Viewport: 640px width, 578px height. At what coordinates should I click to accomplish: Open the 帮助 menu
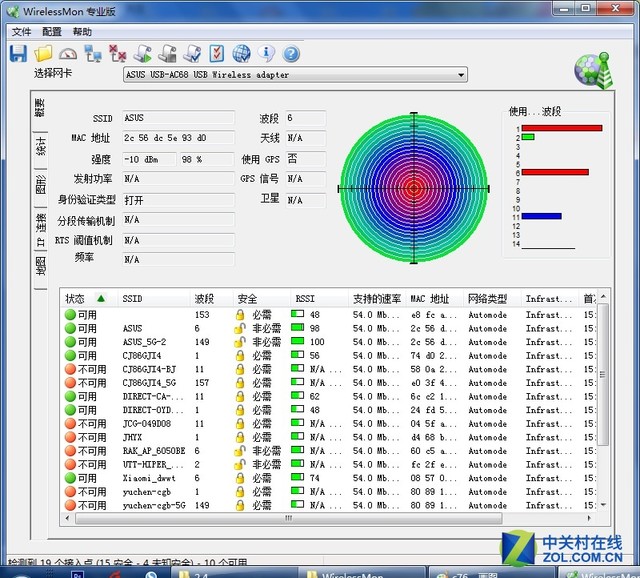[82, 31]
